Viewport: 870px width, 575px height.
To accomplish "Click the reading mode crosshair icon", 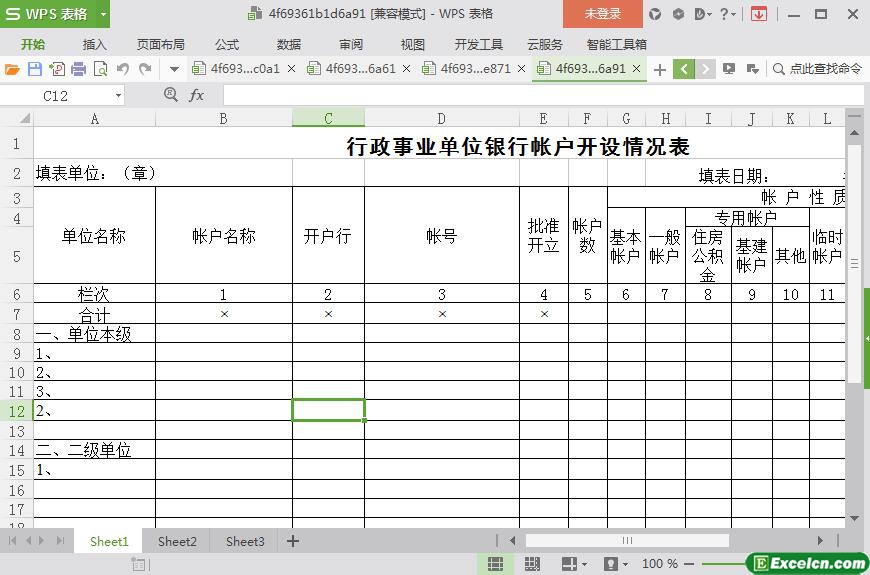I will tap(569, 564).
